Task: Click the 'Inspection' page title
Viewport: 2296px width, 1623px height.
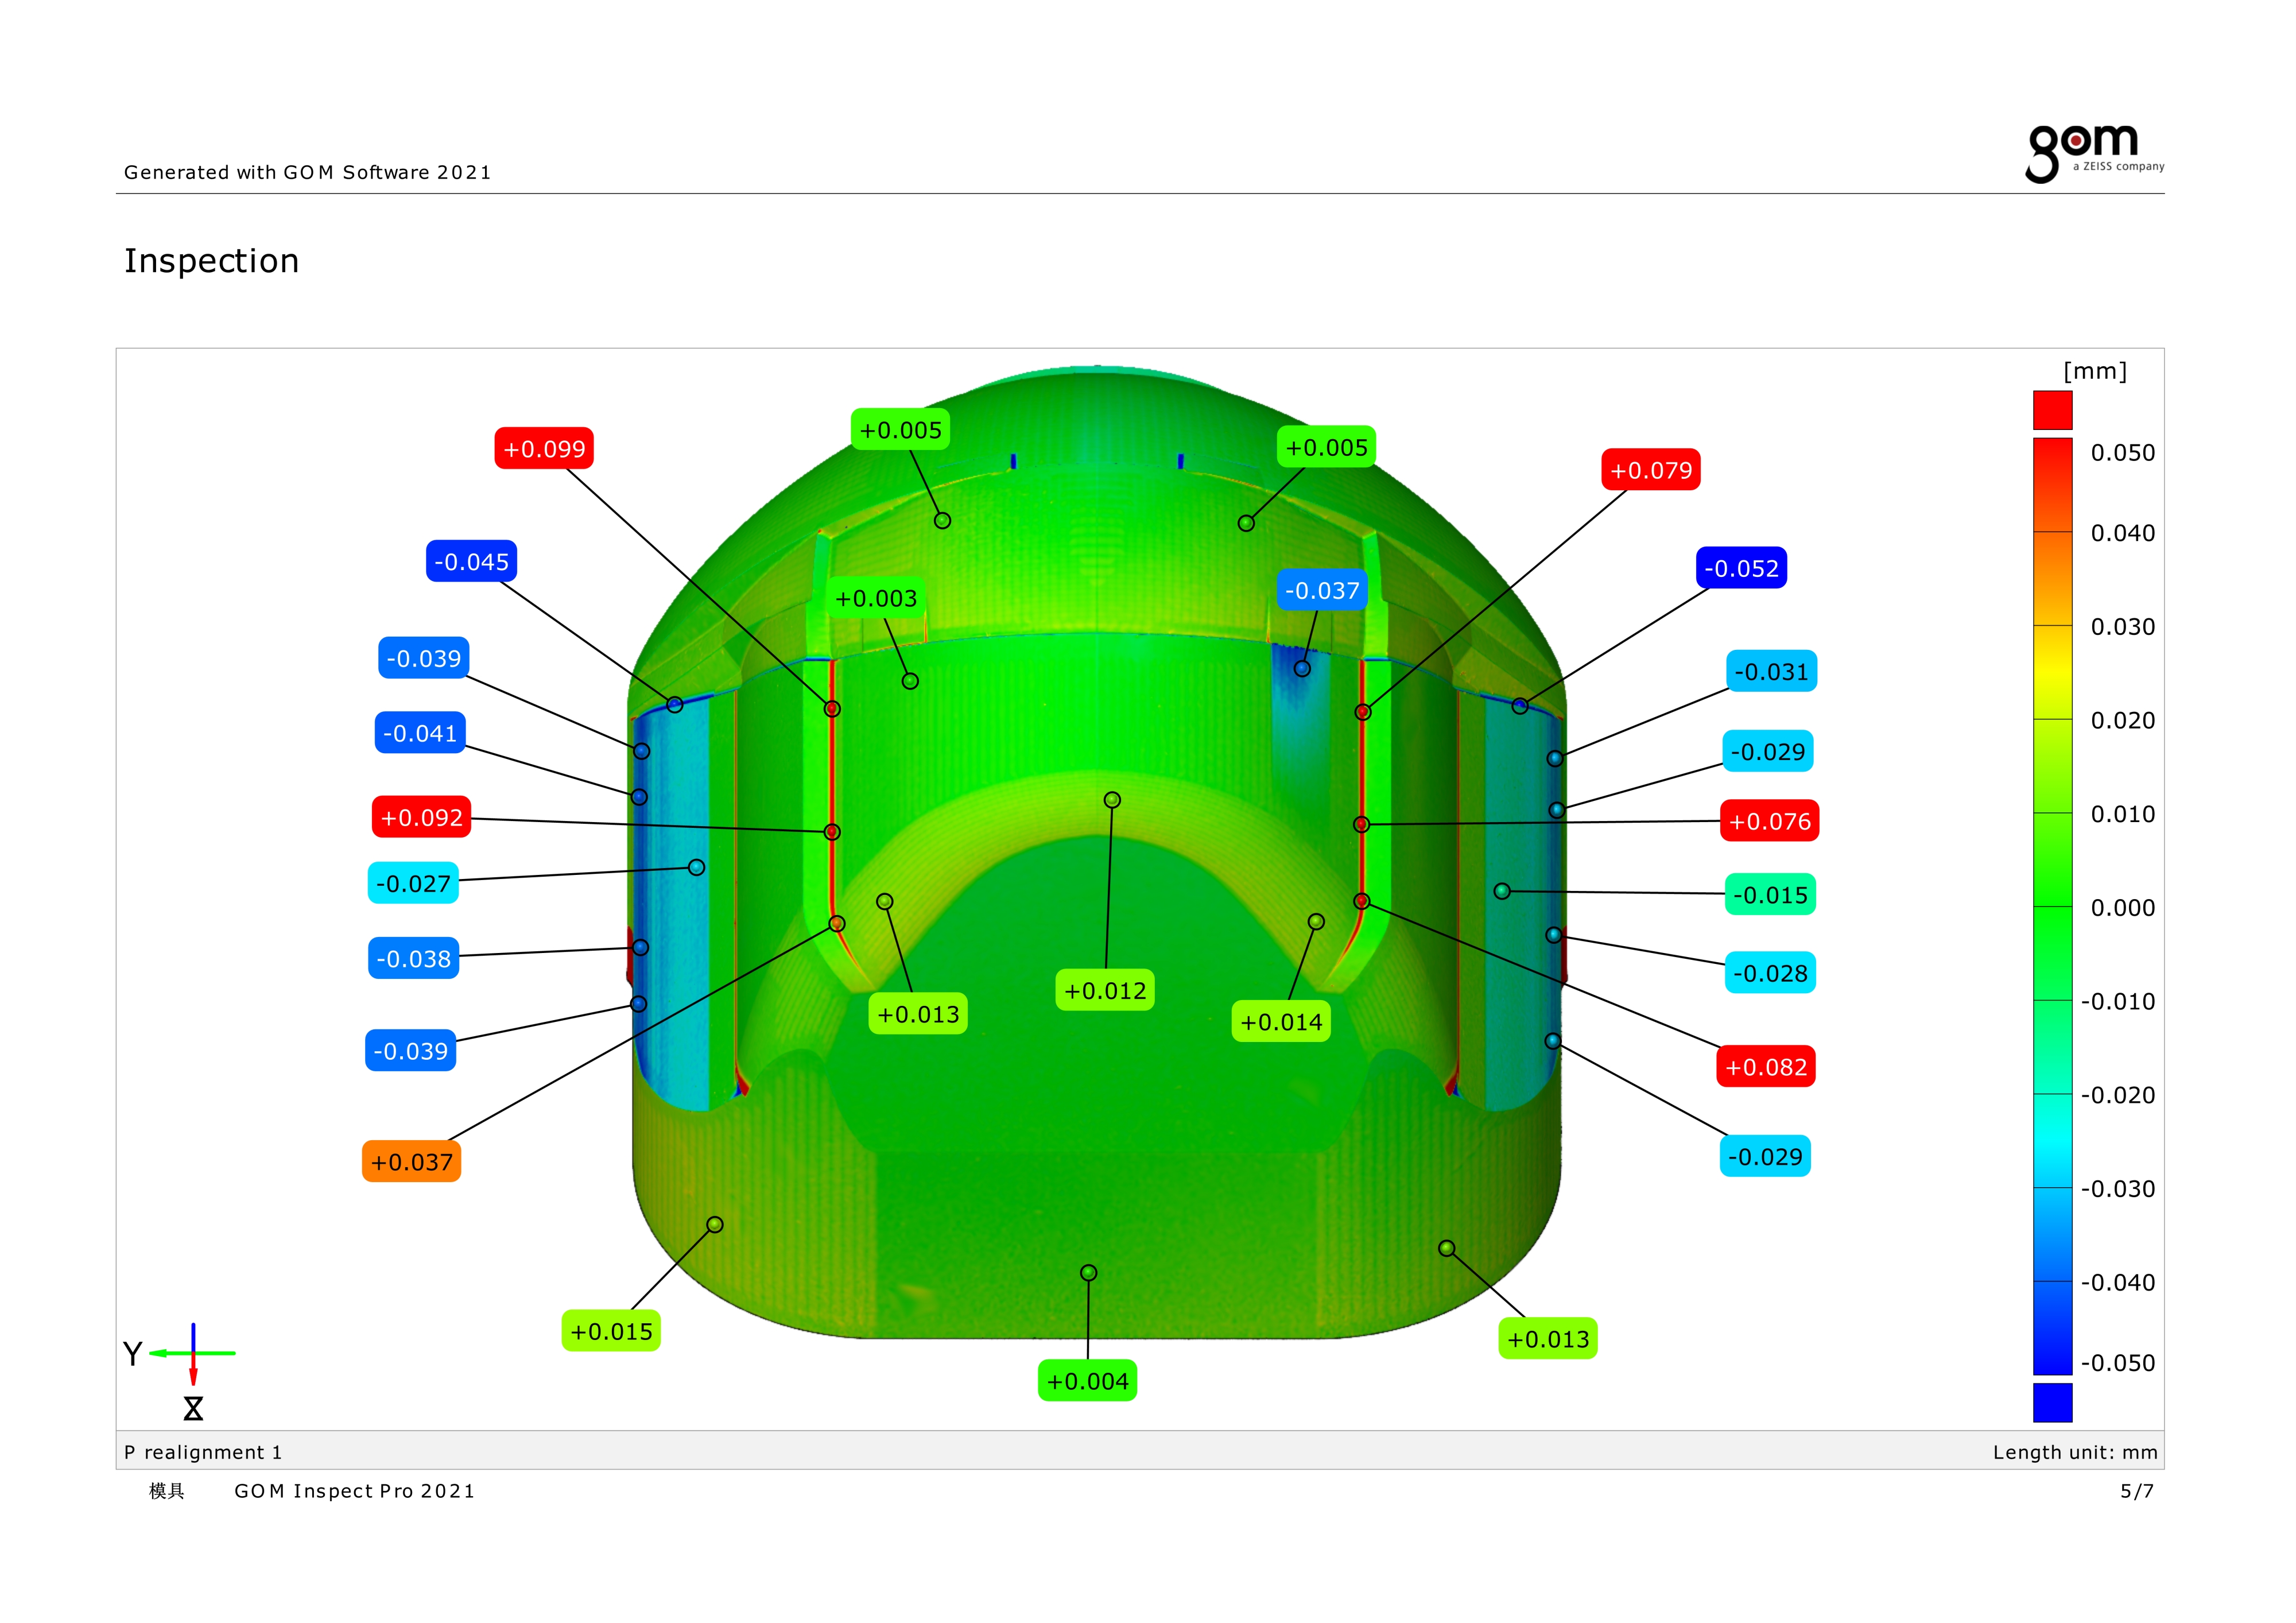Action: [211, 260]
